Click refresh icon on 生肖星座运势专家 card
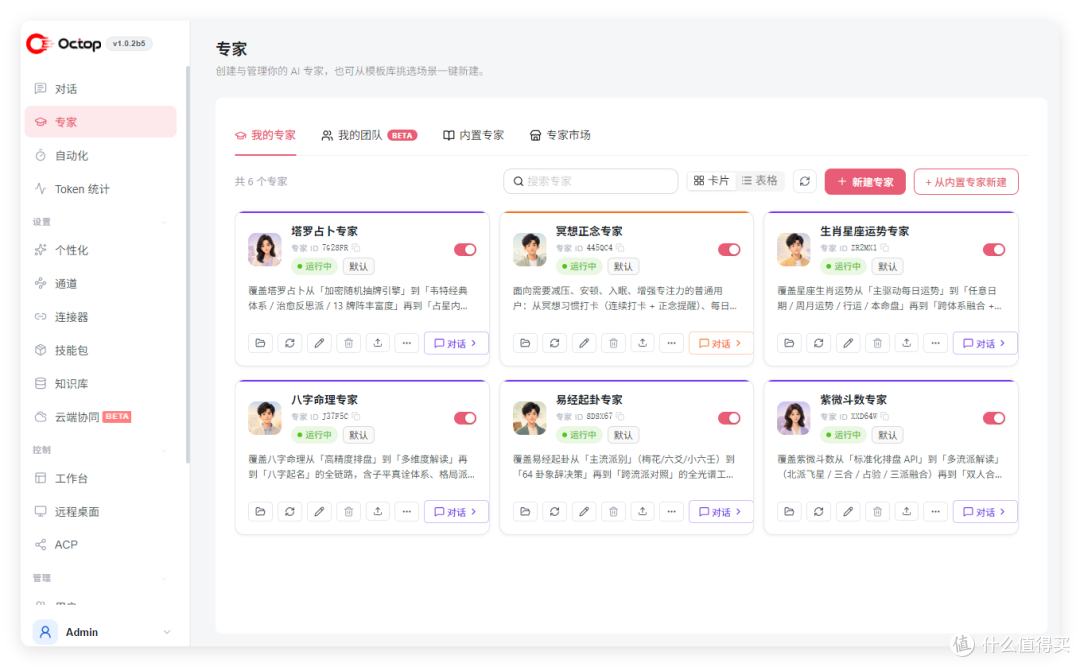 818,343
